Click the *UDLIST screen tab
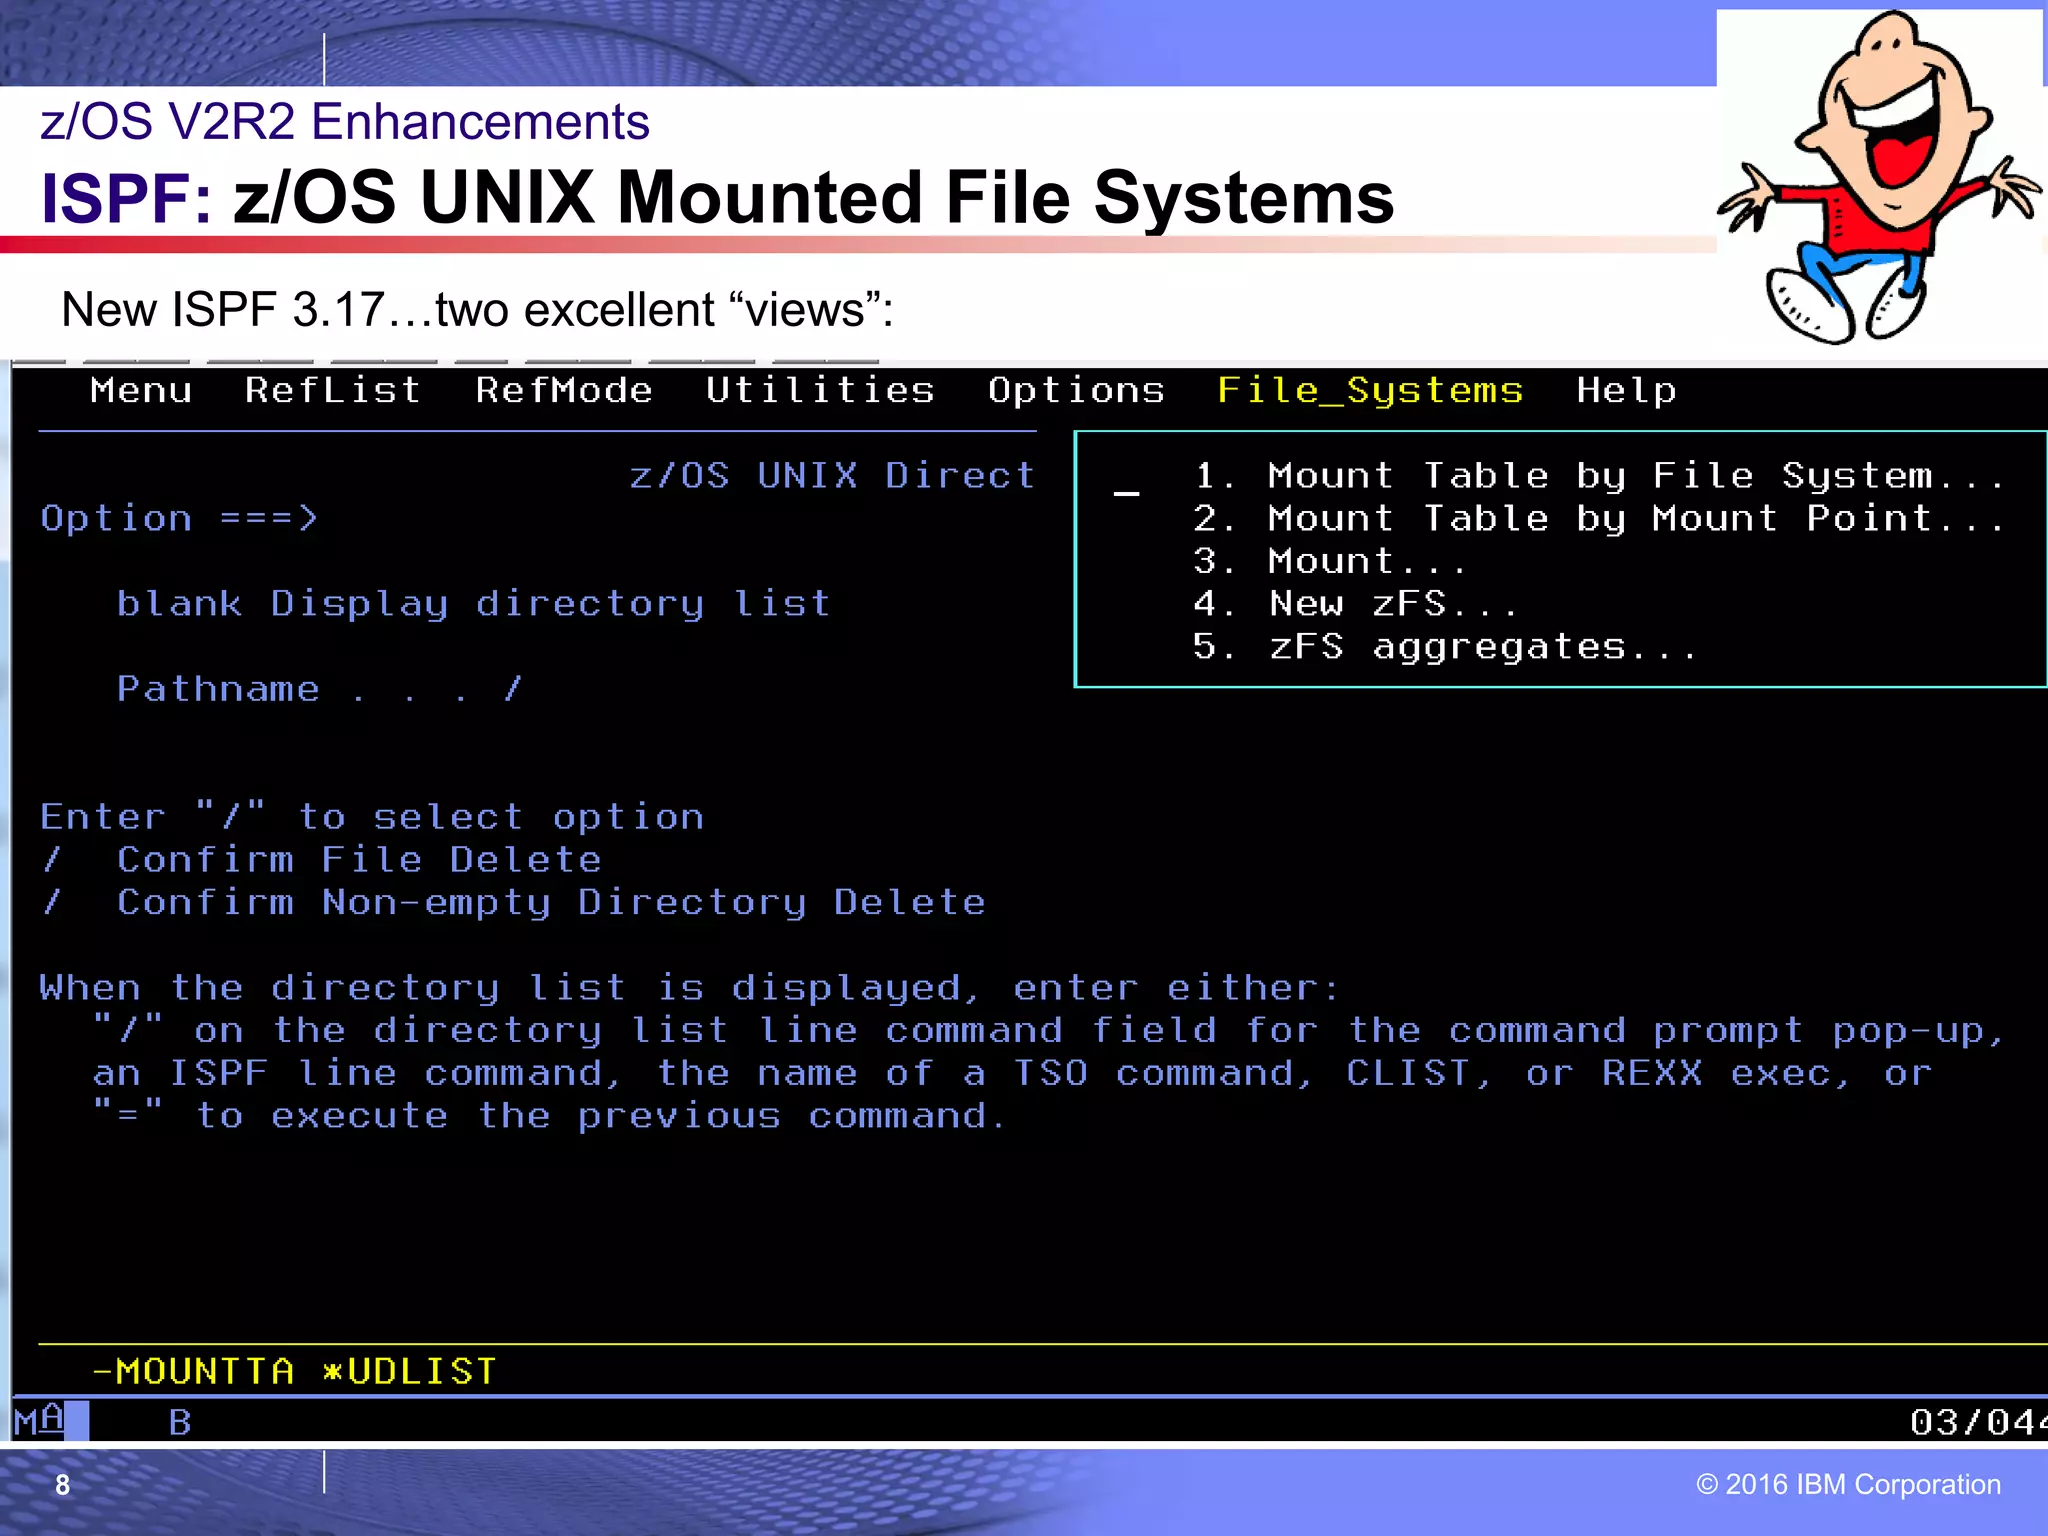The image size is (2048, 1536). (x=410, y=1371)
